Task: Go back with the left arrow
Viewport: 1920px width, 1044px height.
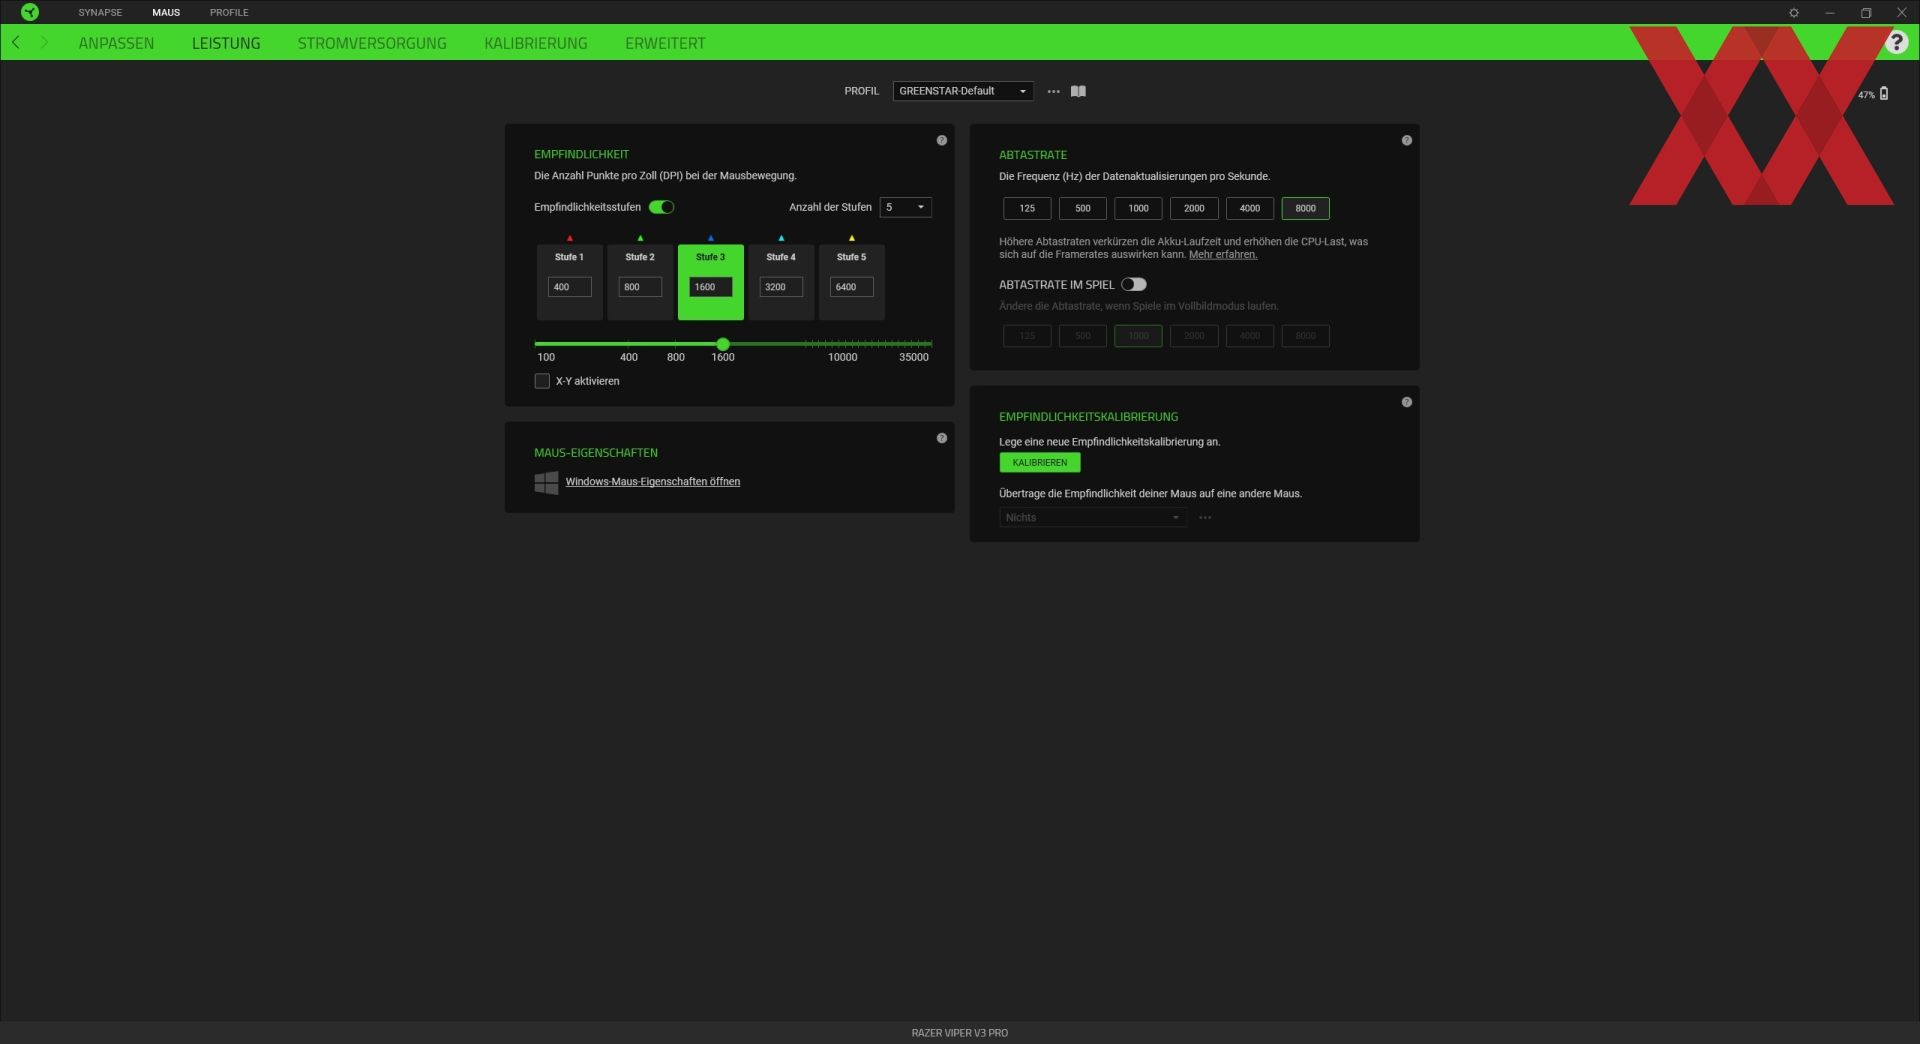Action: tap(16, 42)
